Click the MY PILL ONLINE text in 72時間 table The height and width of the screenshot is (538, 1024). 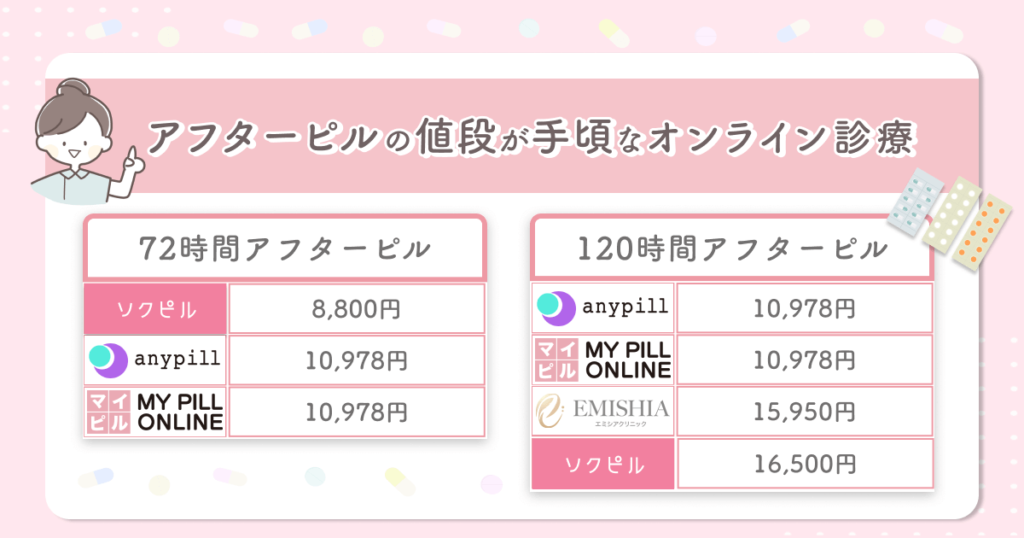tap(180, 412)
